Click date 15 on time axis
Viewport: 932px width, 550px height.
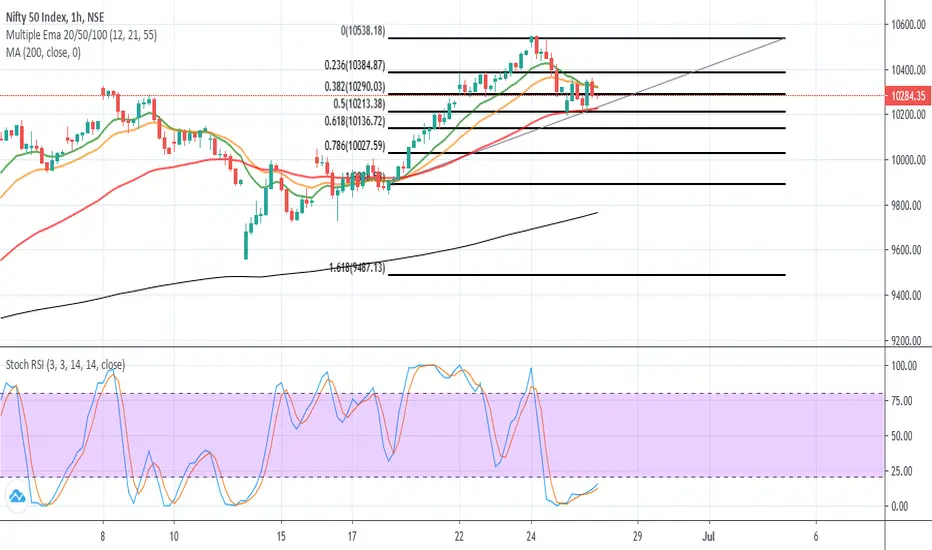tap(281, 536)
